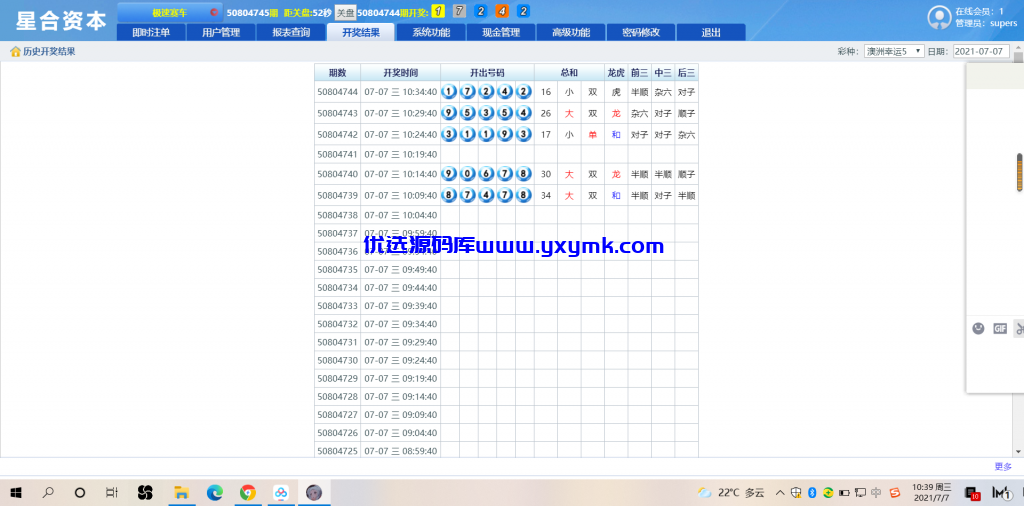The image size is (1024, 506).
Task: Expand the 彩种 dropdown showing 澳洲幸运5
Action: coord(894,52)
